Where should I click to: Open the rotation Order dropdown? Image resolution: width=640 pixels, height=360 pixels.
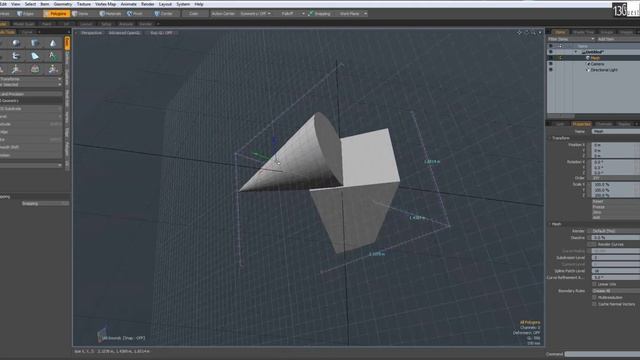(x=616, y=178)
